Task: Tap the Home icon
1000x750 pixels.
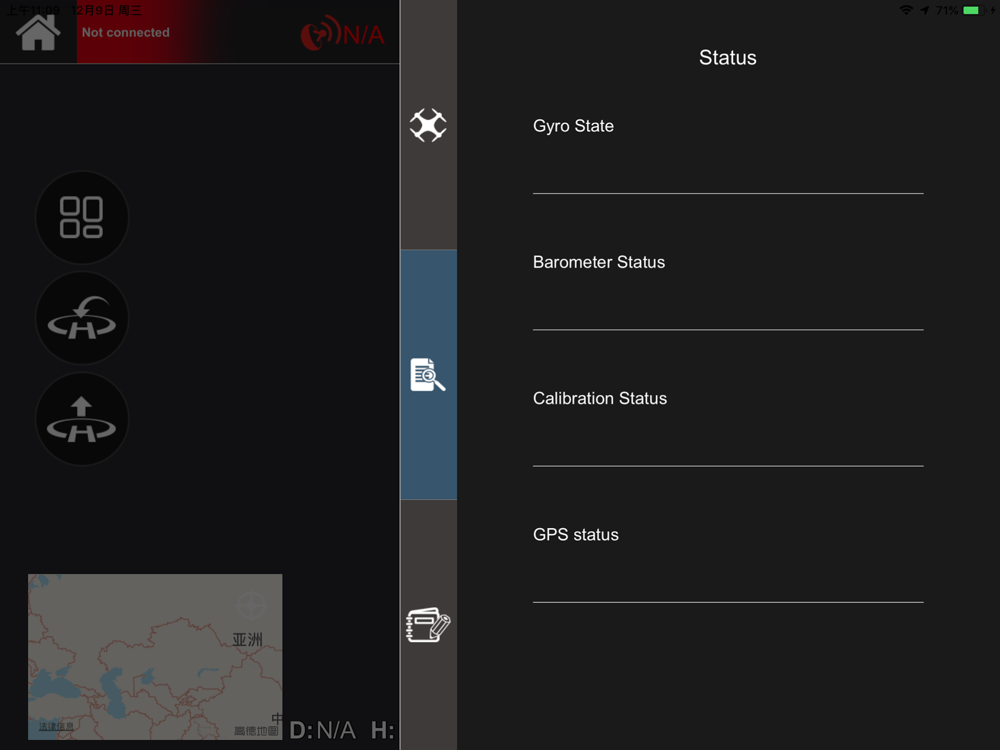Action: [x=38, y=32]
